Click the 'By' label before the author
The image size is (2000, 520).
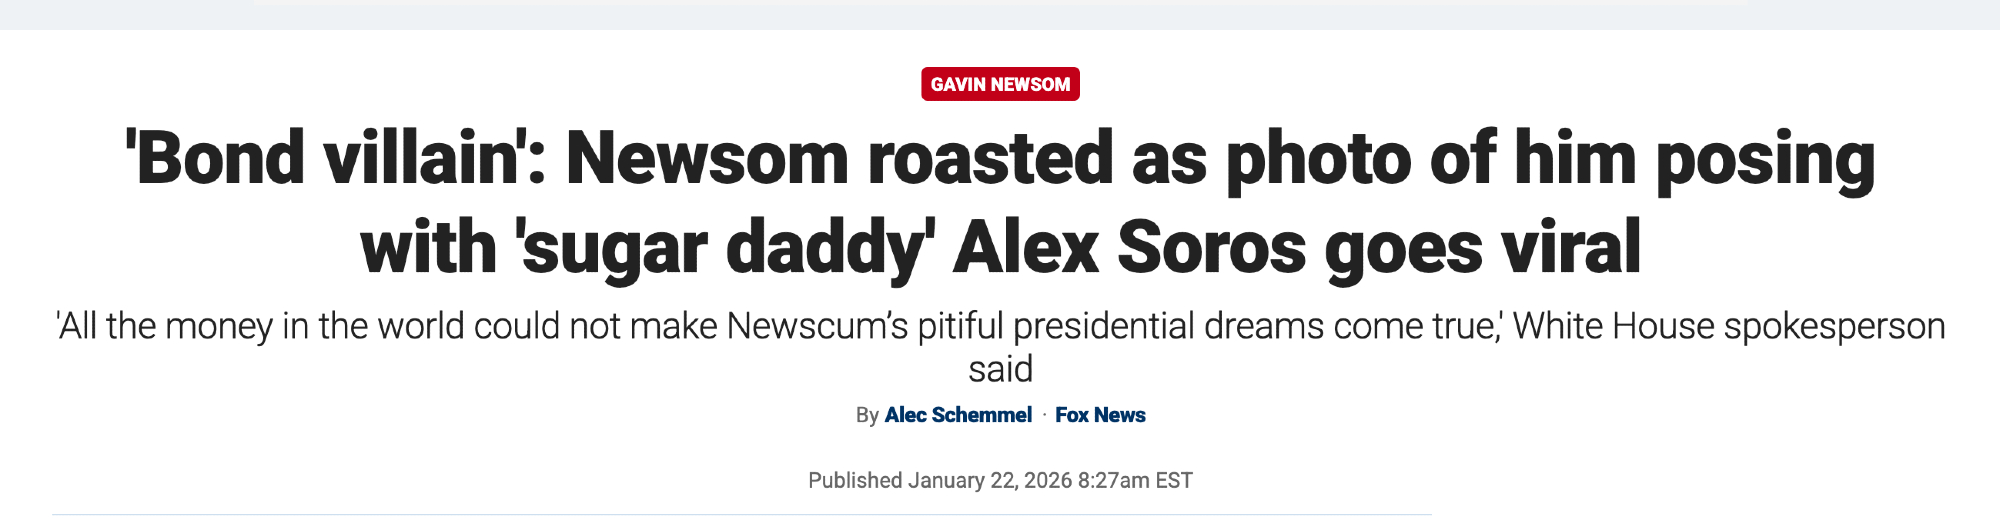867,415
